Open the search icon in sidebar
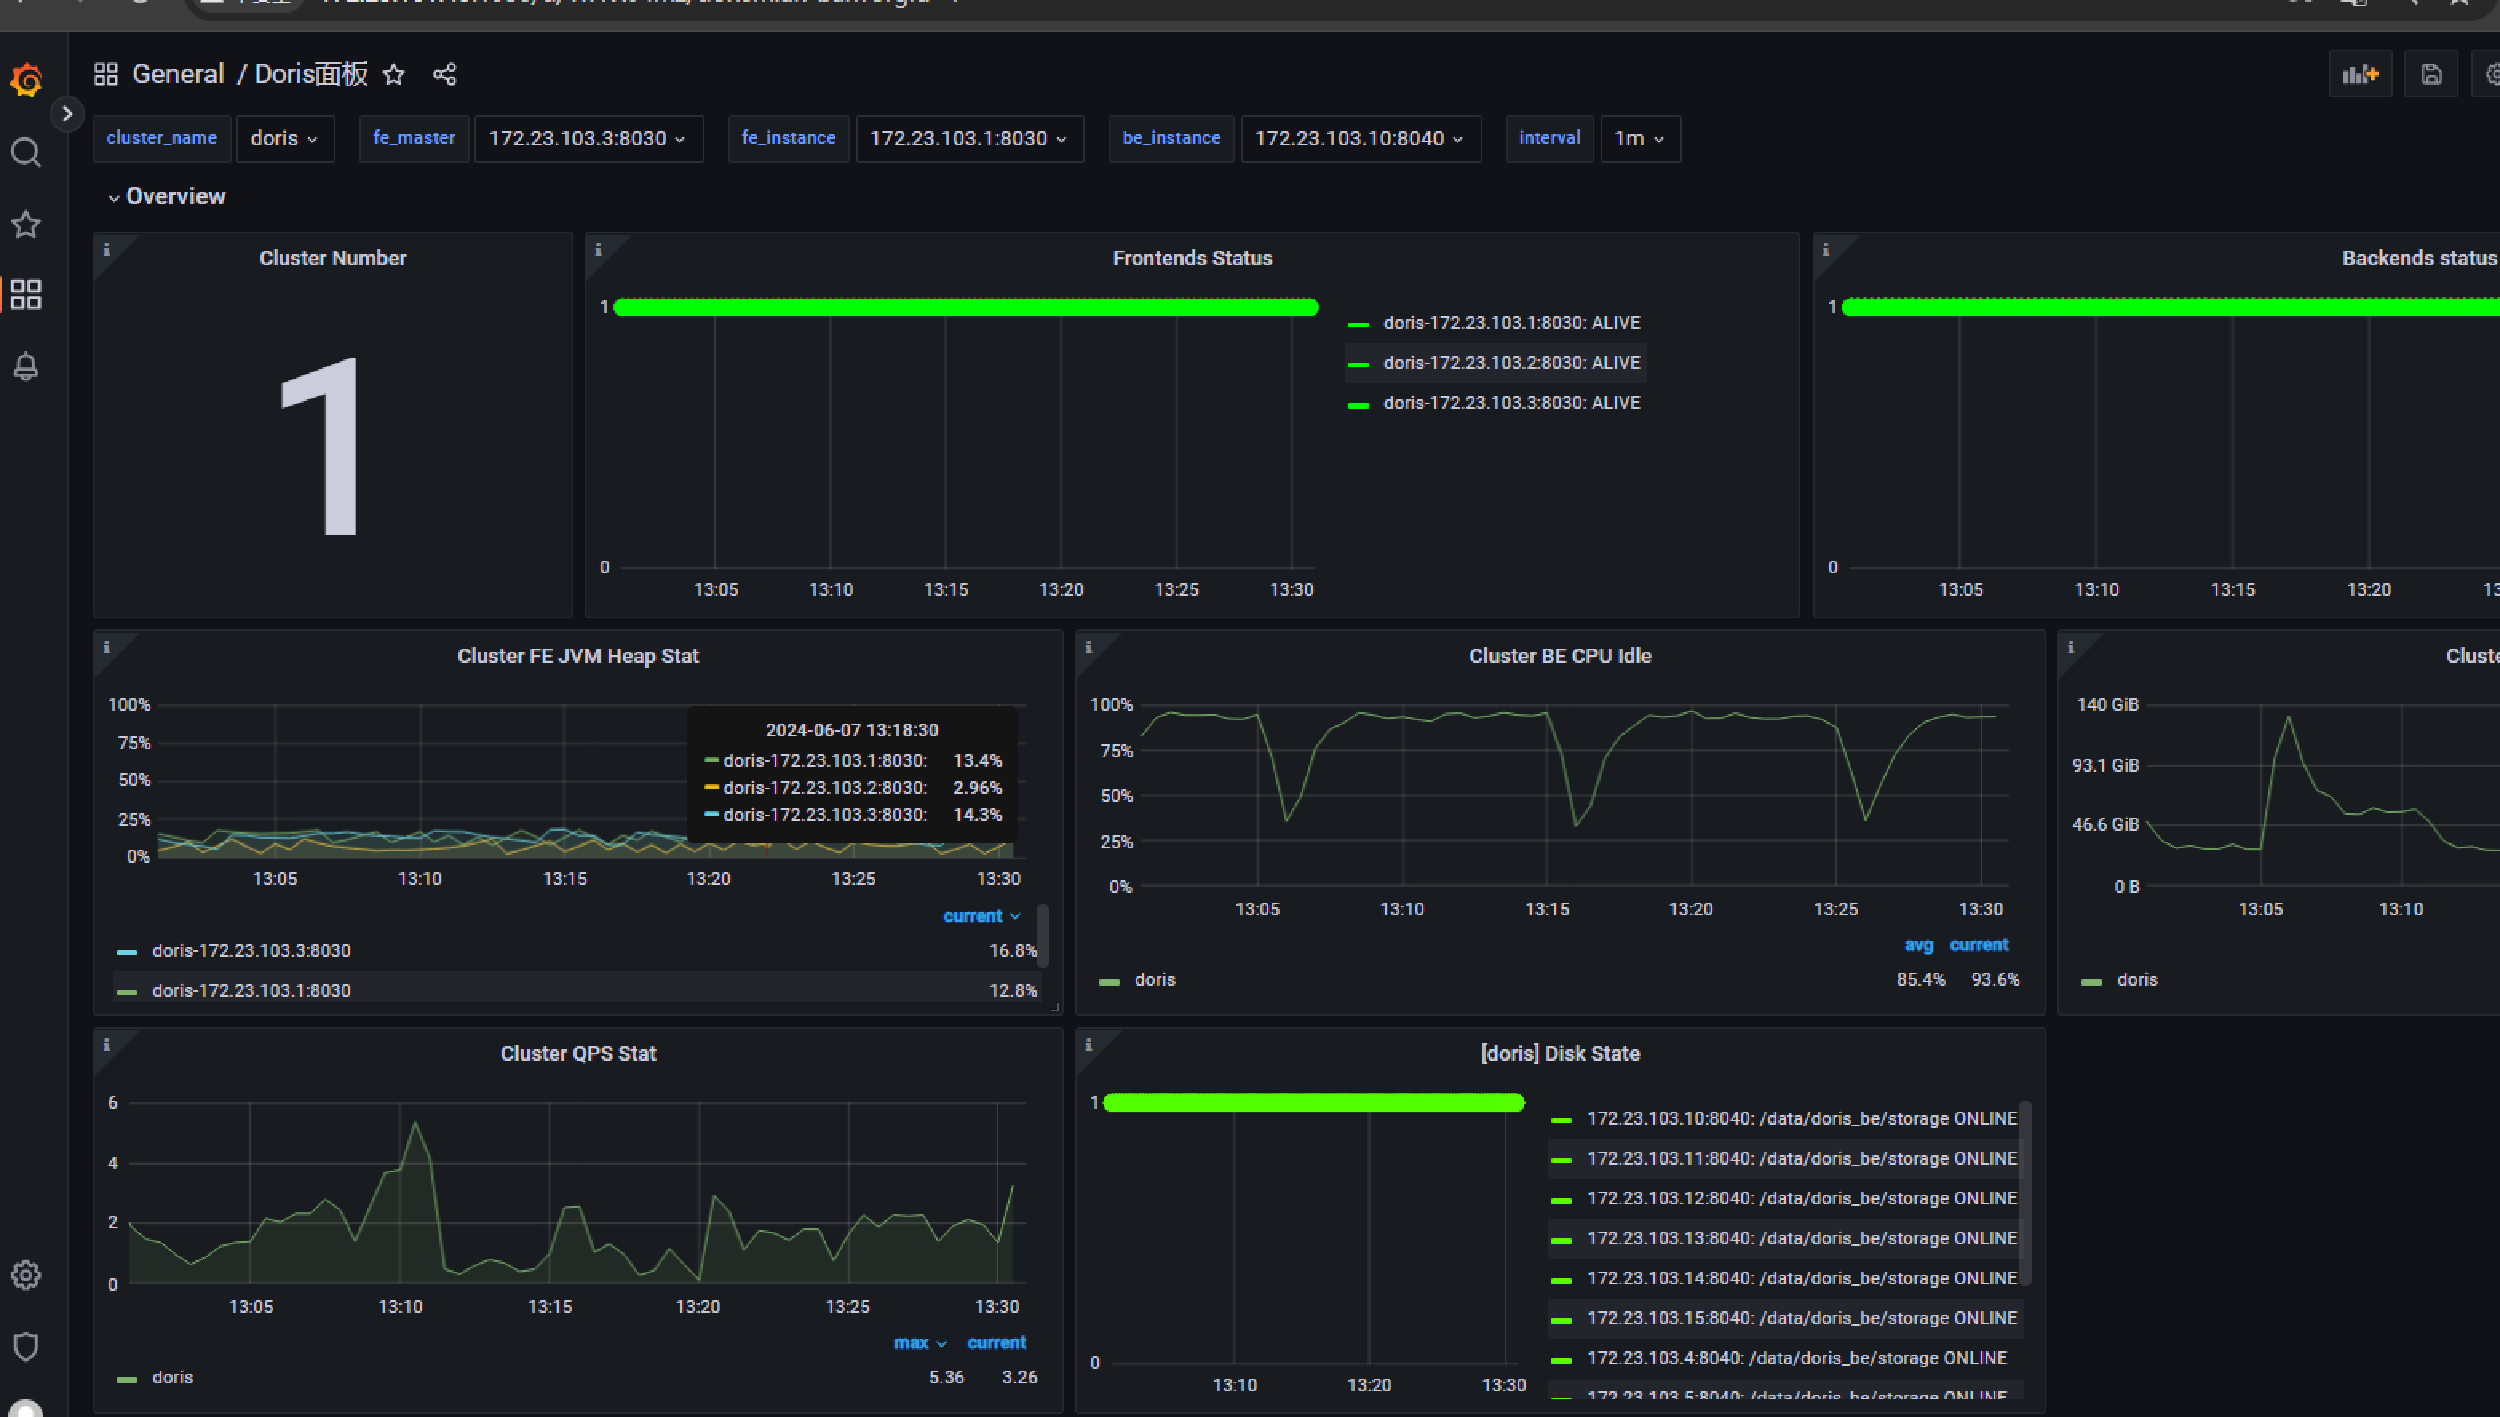 tap(26, 153)
